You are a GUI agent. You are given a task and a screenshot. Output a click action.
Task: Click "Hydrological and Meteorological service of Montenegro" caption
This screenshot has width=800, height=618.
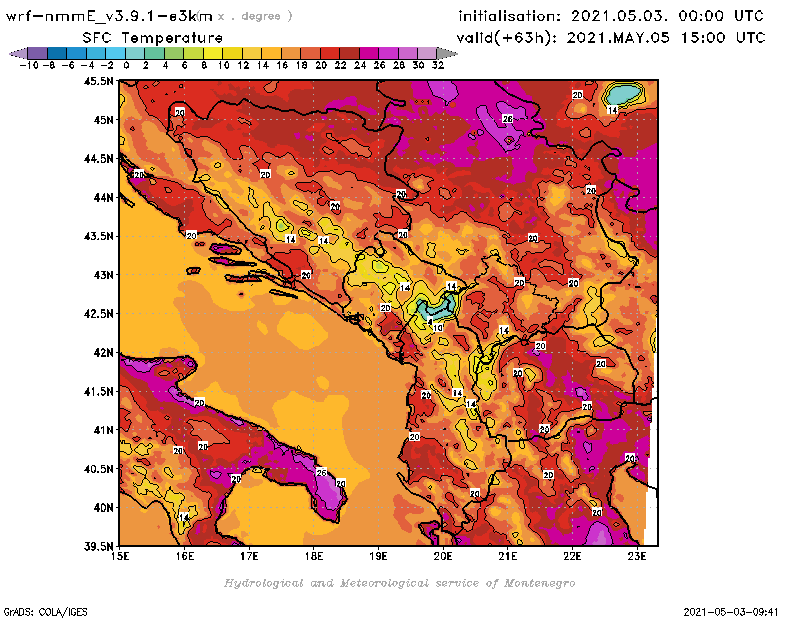pos(399,583)
